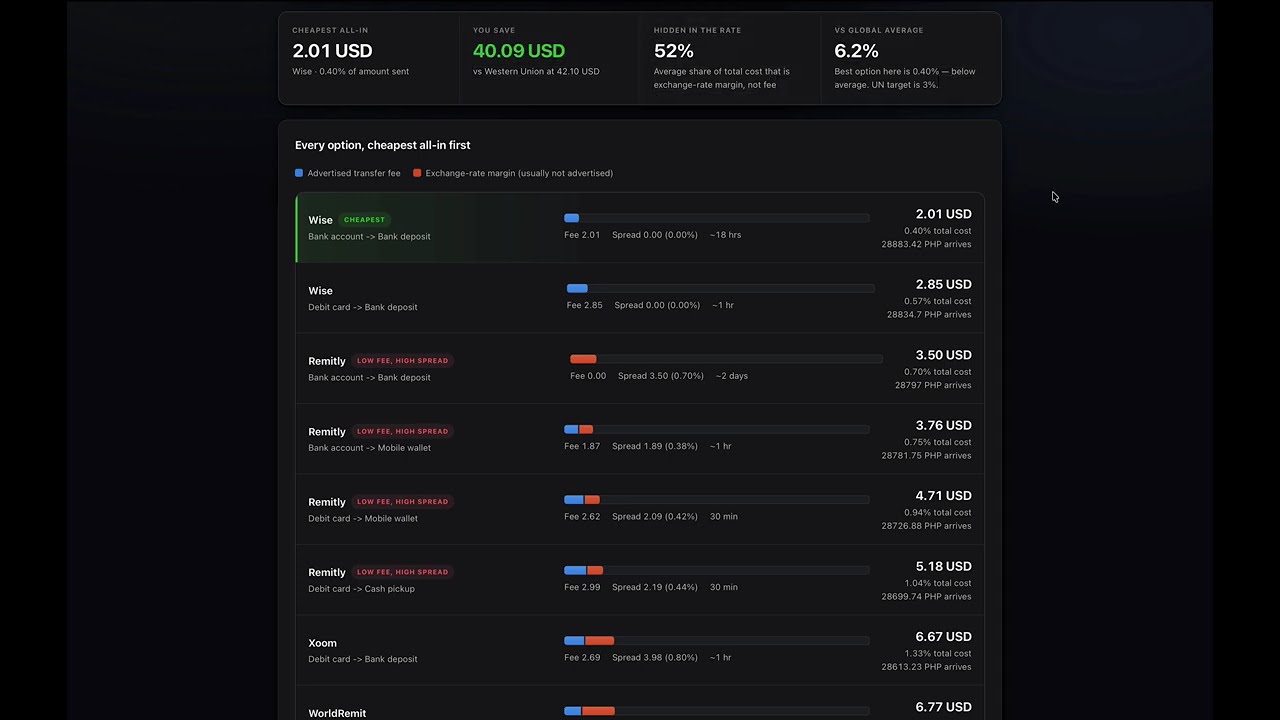The image size is (1280, 720).
Task: Click 'Fee 2.69' in the Xoom row
Action: [x=582, y=657]
